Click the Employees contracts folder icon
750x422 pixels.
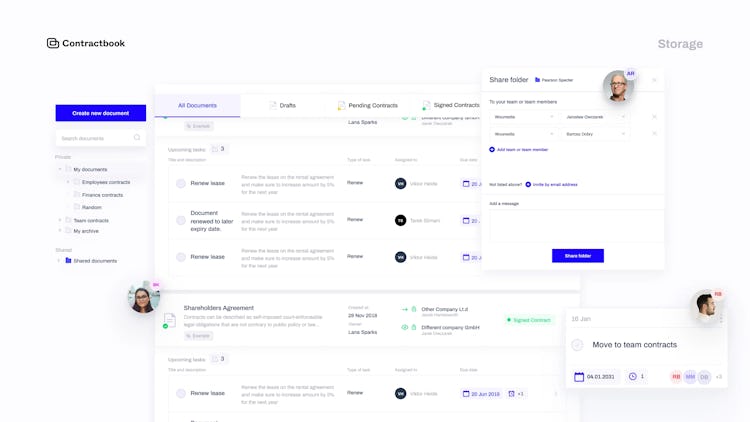click(77, 182)
